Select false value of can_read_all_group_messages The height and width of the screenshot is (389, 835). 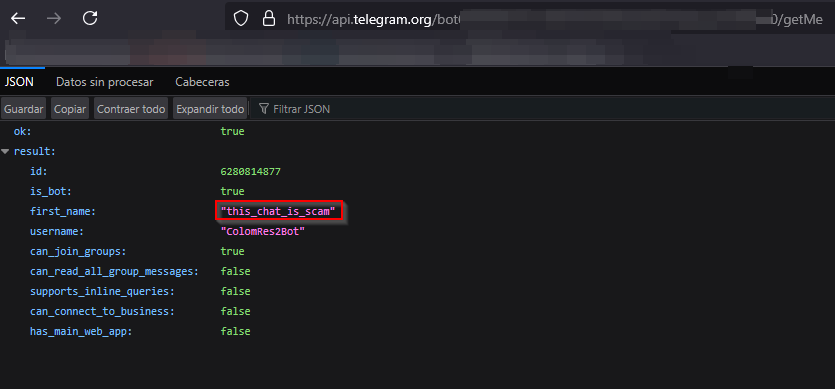[235, 272]
